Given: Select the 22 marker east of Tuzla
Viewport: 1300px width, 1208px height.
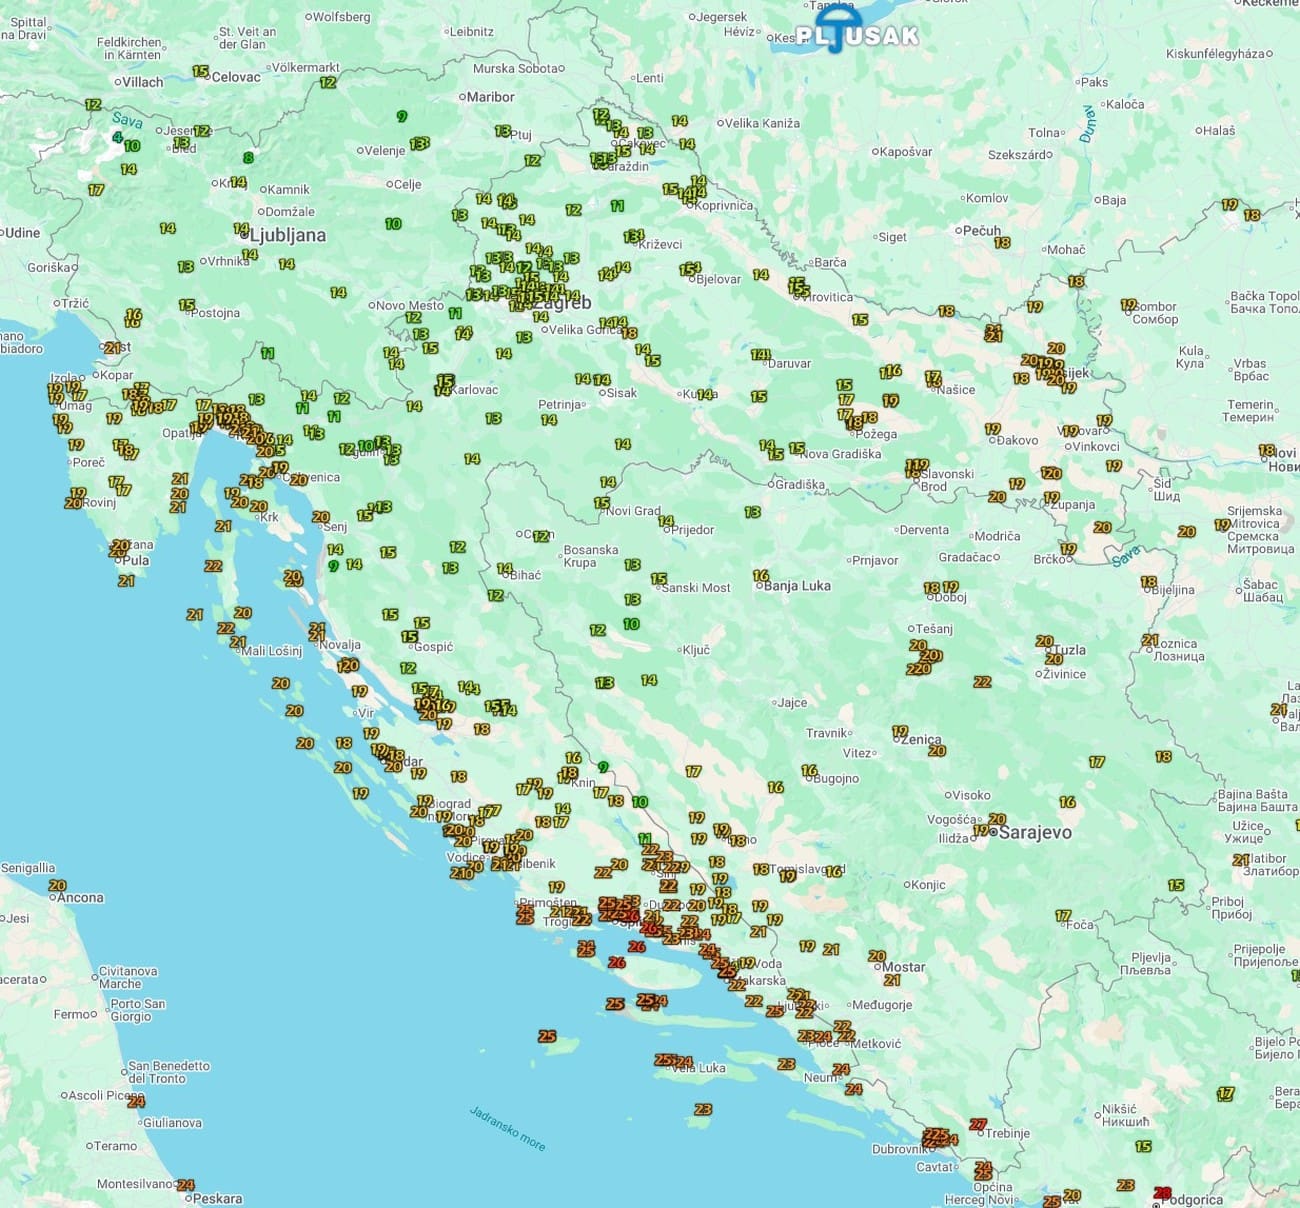Looking at the screenshot, I should pyautogui.click(x=982, y=681).
